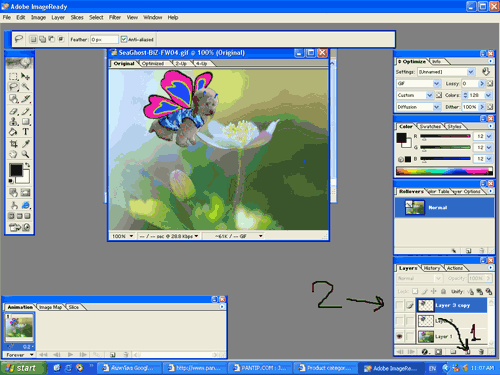Viewport: 500px width, 375px height.
Task: Click the red R slider track
Action: [445, 136]
